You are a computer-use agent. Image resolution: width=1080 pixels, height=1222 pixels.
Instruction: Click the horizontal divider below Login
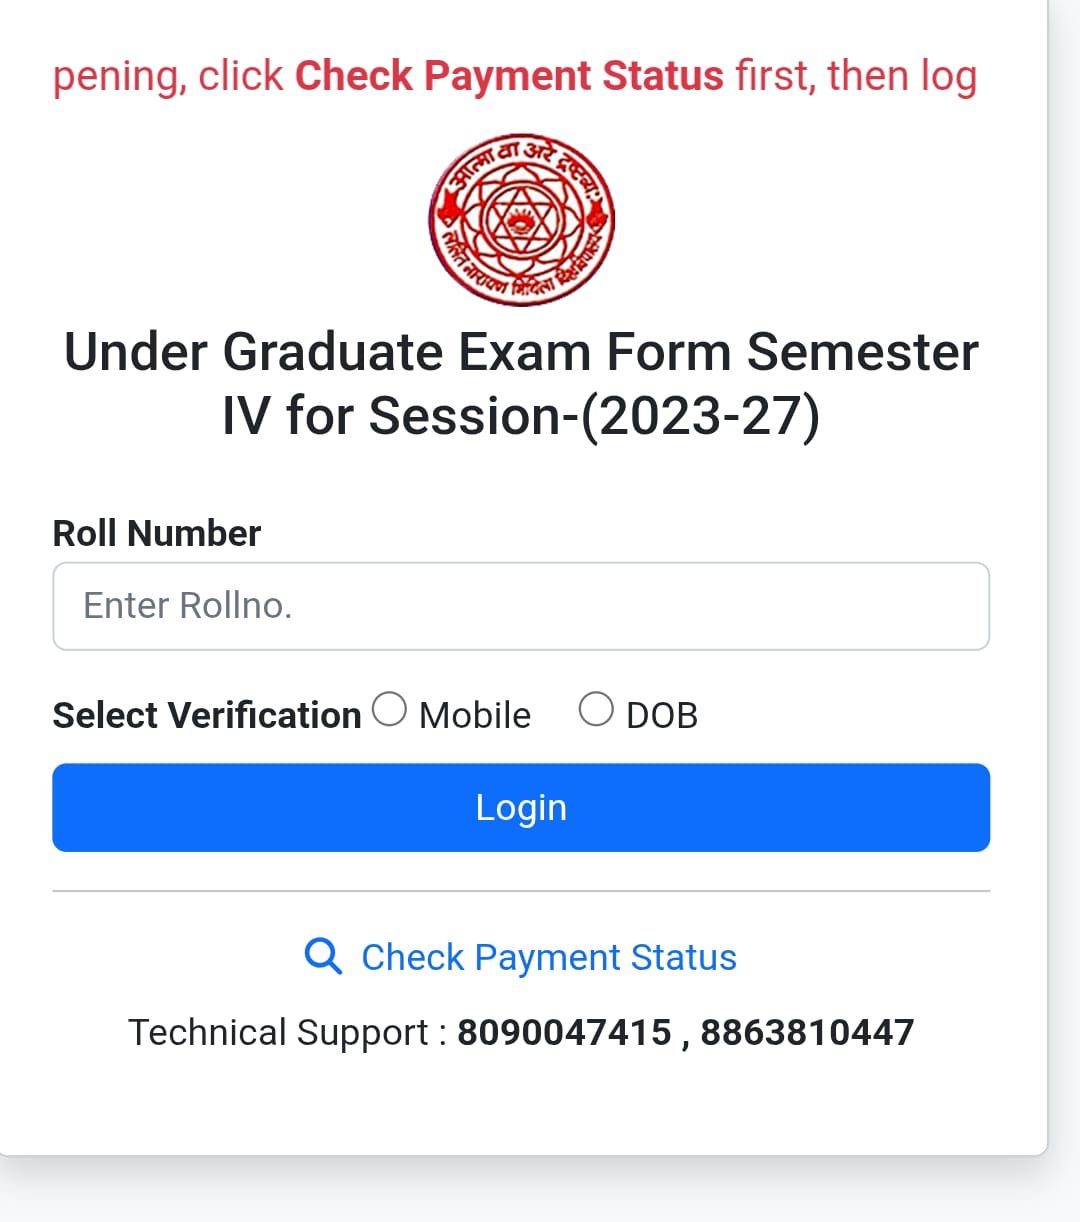[521, 890]
